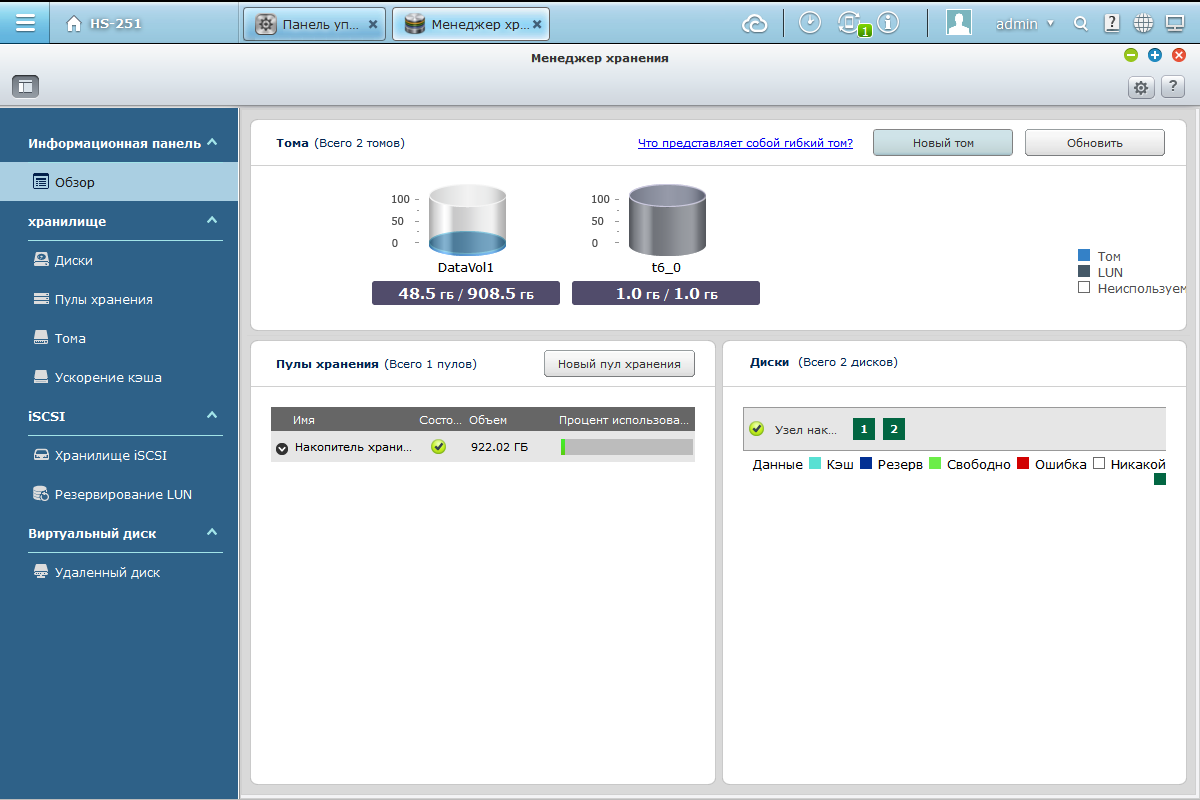Open the main hamburger menu
Viewport: 1200px width, 800px height.
[25, 23]
